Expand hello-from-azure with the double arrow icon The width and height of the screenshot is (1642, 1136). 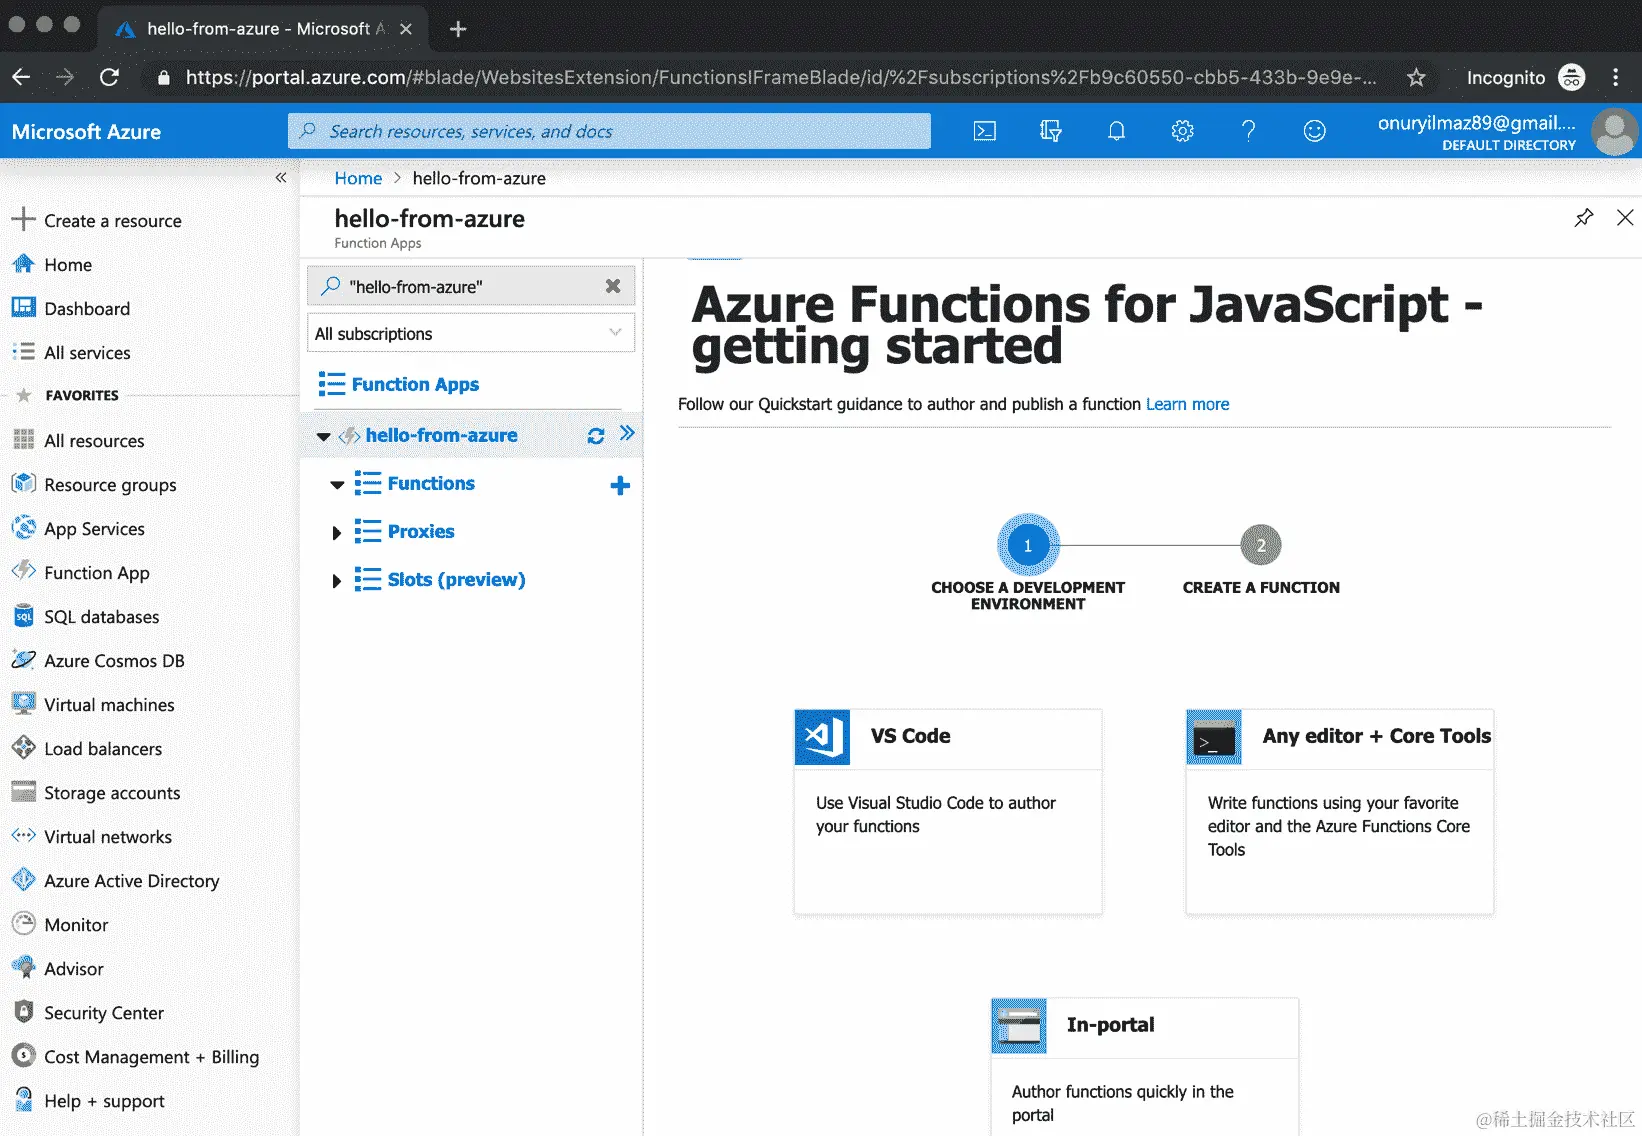pyautogui.click(x=627, y=433)
